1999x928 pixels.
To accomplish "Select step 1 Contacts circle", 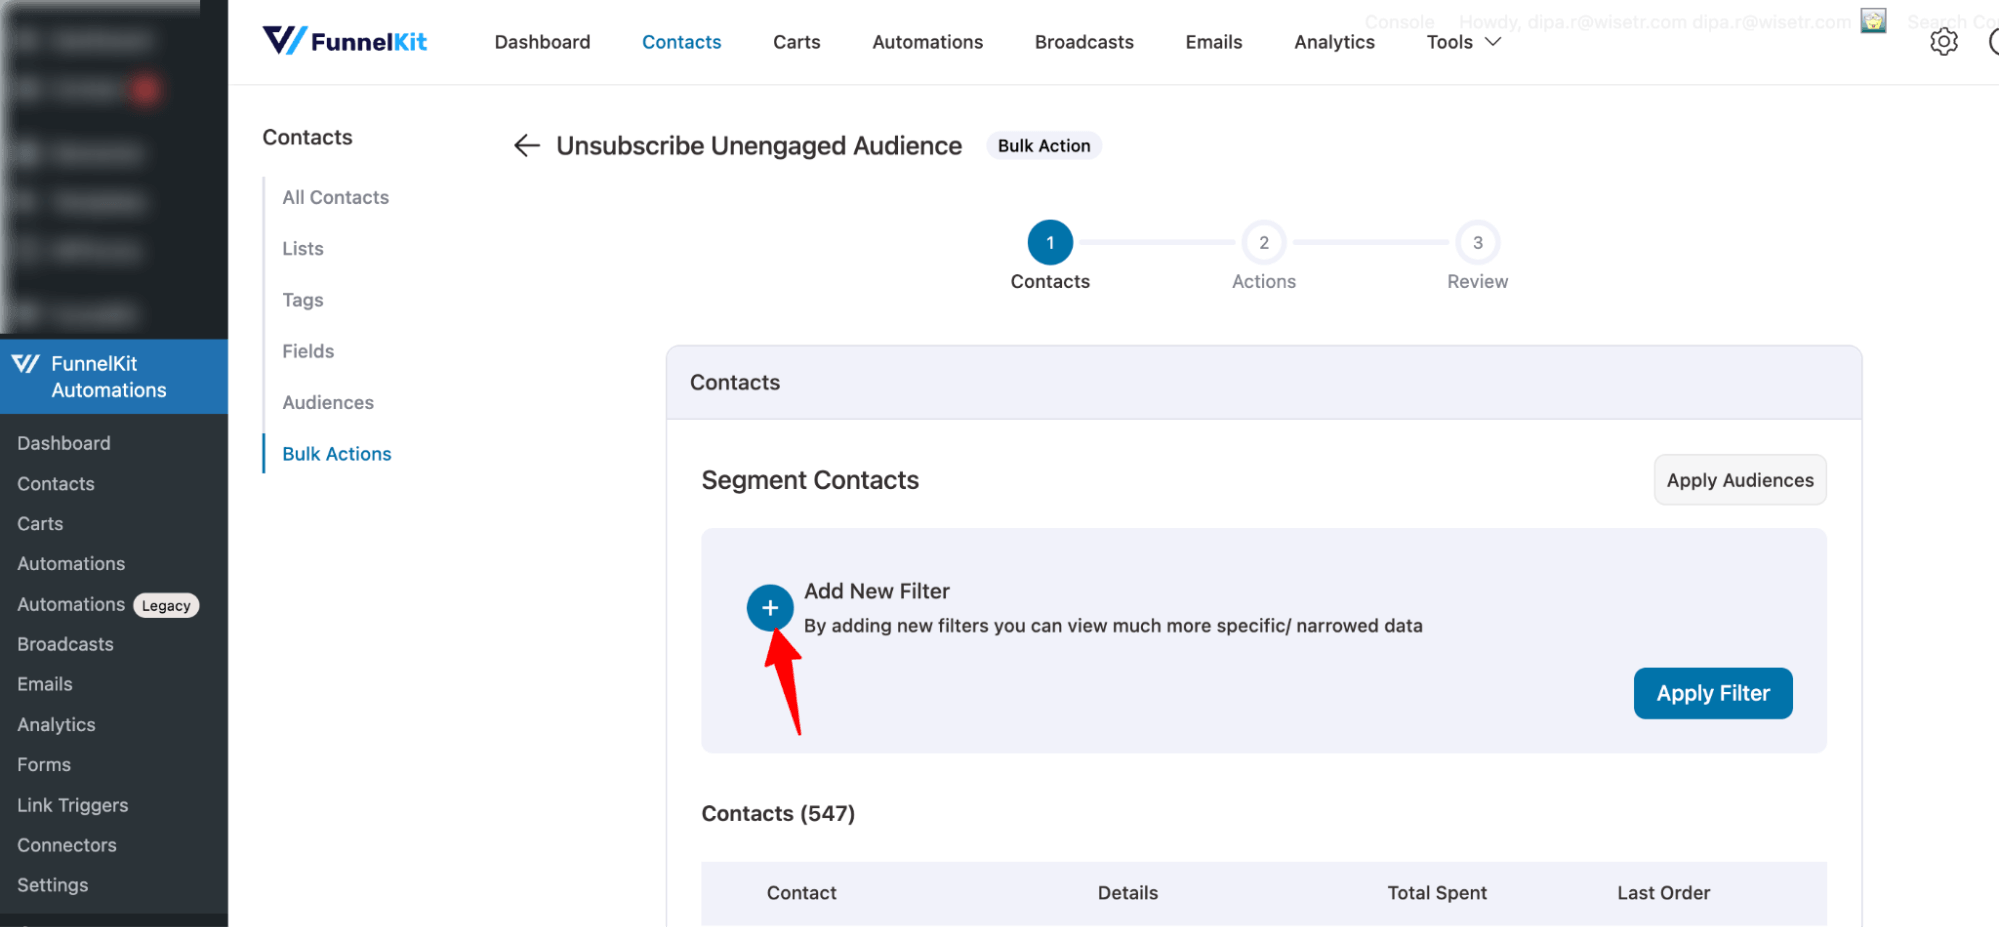I will (1049, 243).
